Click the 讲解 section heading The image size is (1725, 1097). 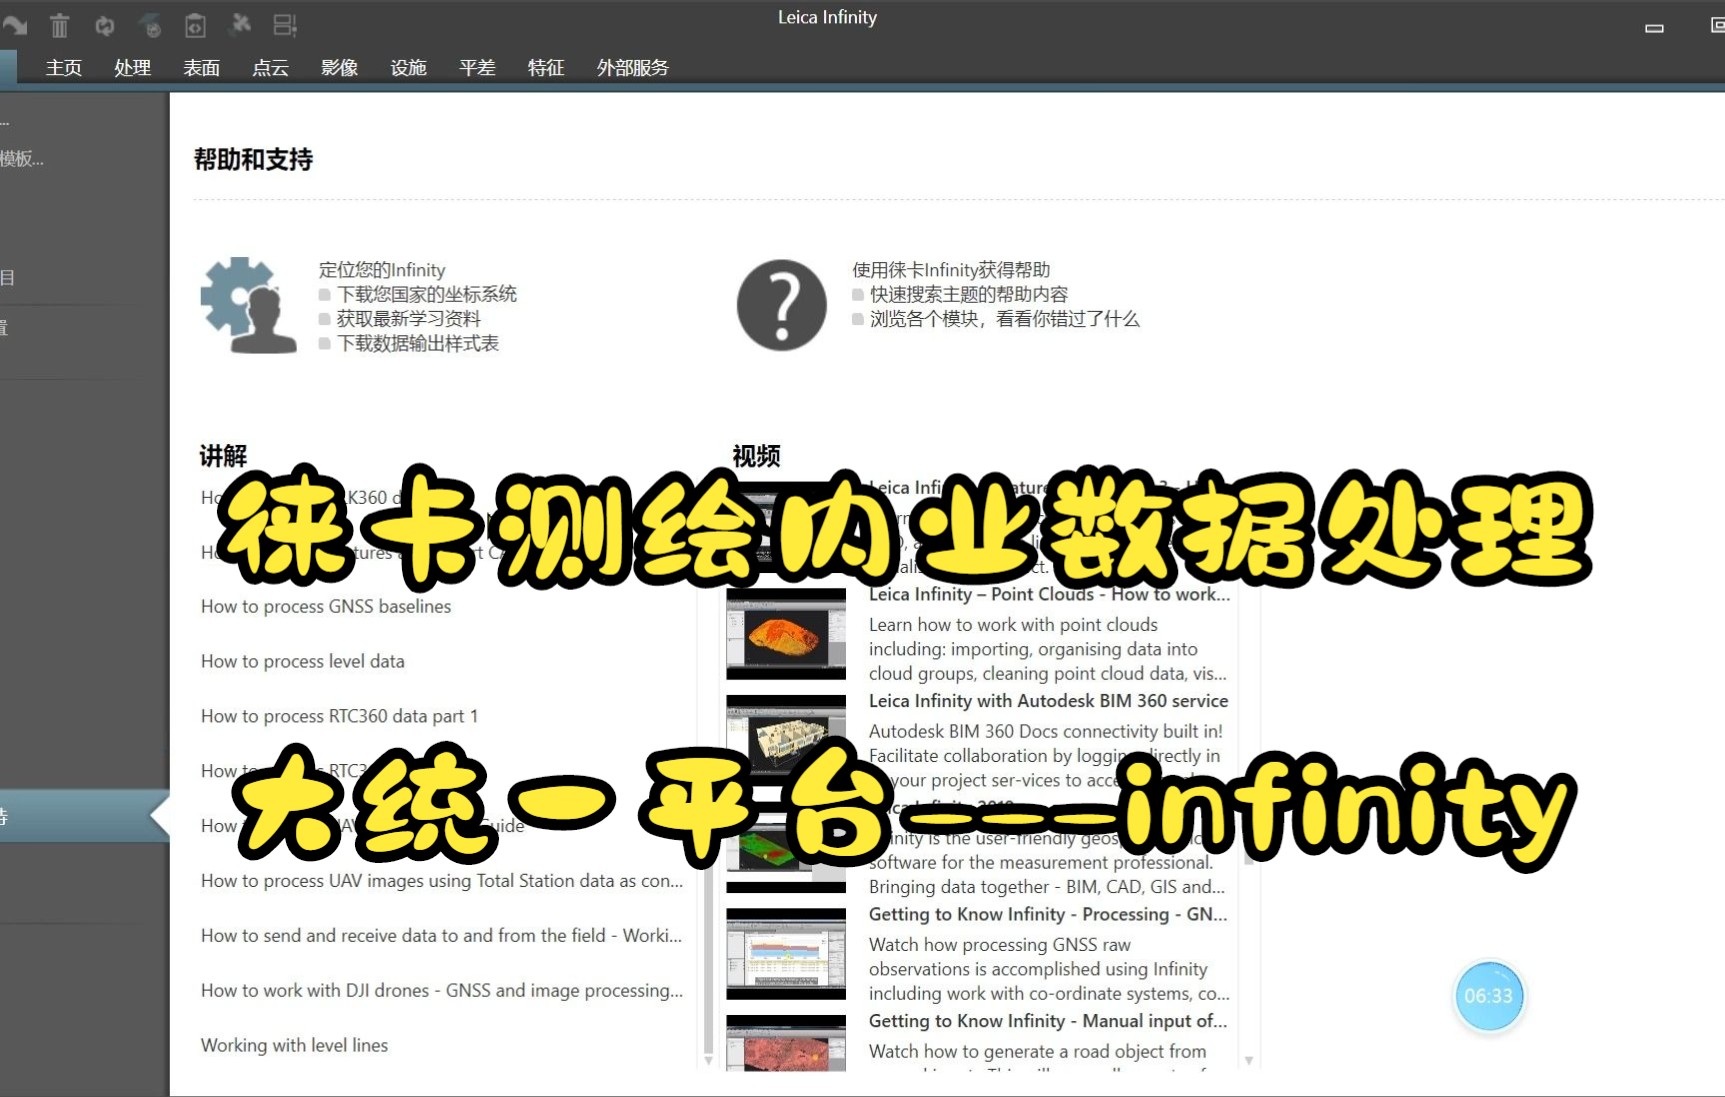point(223,456)
